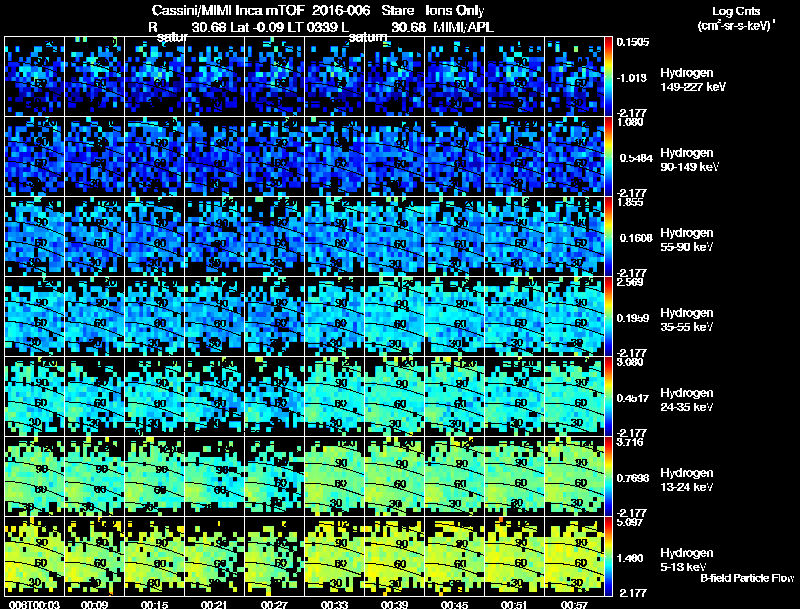This screenshot has height=609, width=800.
Task: Click the '00:15' time label
Action: click(x=155, y=604)
